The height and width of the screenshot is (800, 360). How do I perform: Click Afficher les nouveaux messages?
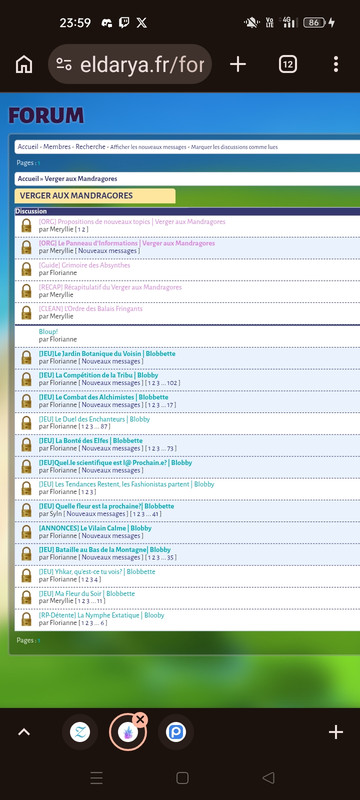pyautogui.click(x=148, y=147)
